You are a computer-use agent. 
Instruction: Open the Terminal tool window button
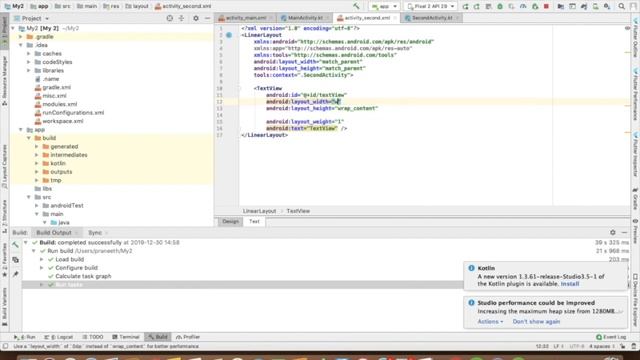click(x=126, y=337)
